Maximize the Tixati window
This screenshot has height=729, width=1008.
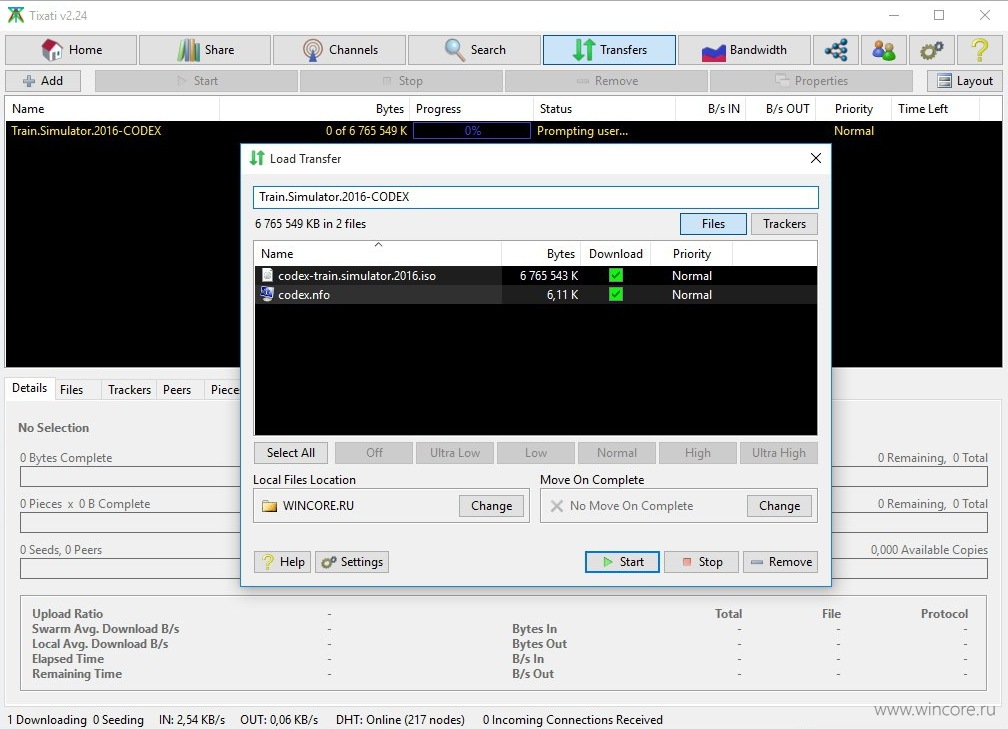click(x=939, y=15)
